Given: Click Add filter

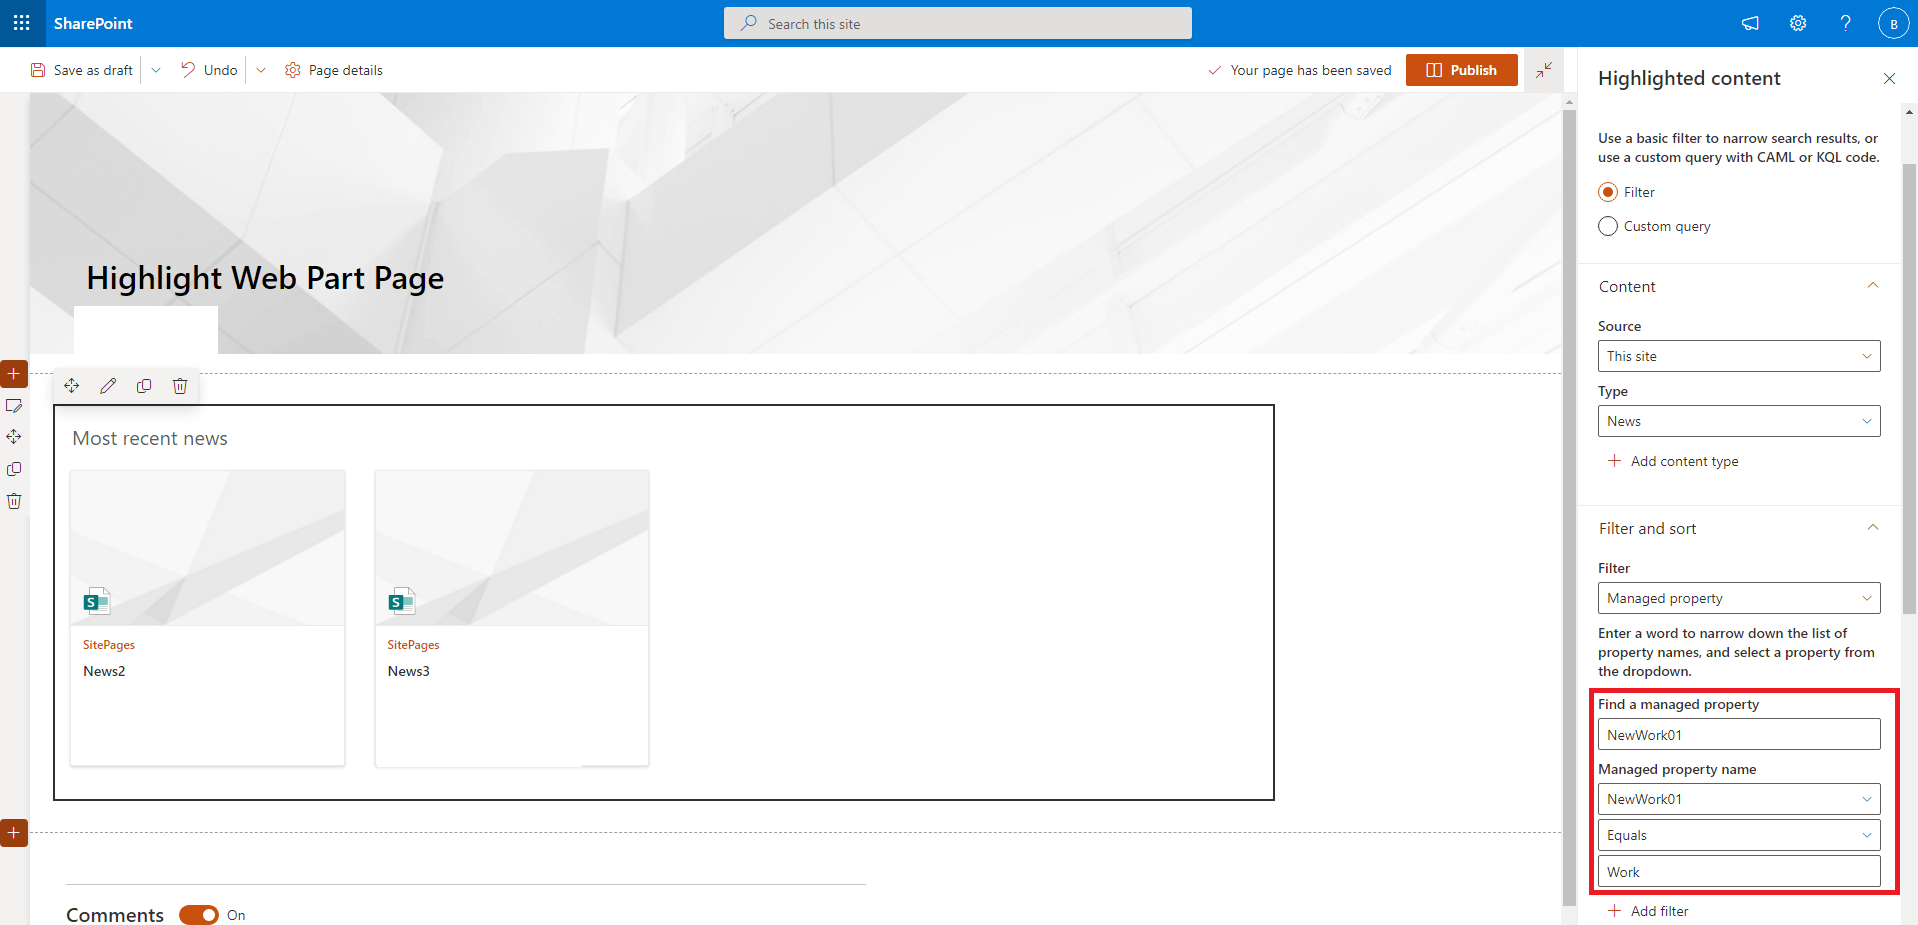Looking at the screenshot, I should [1648, 911].
